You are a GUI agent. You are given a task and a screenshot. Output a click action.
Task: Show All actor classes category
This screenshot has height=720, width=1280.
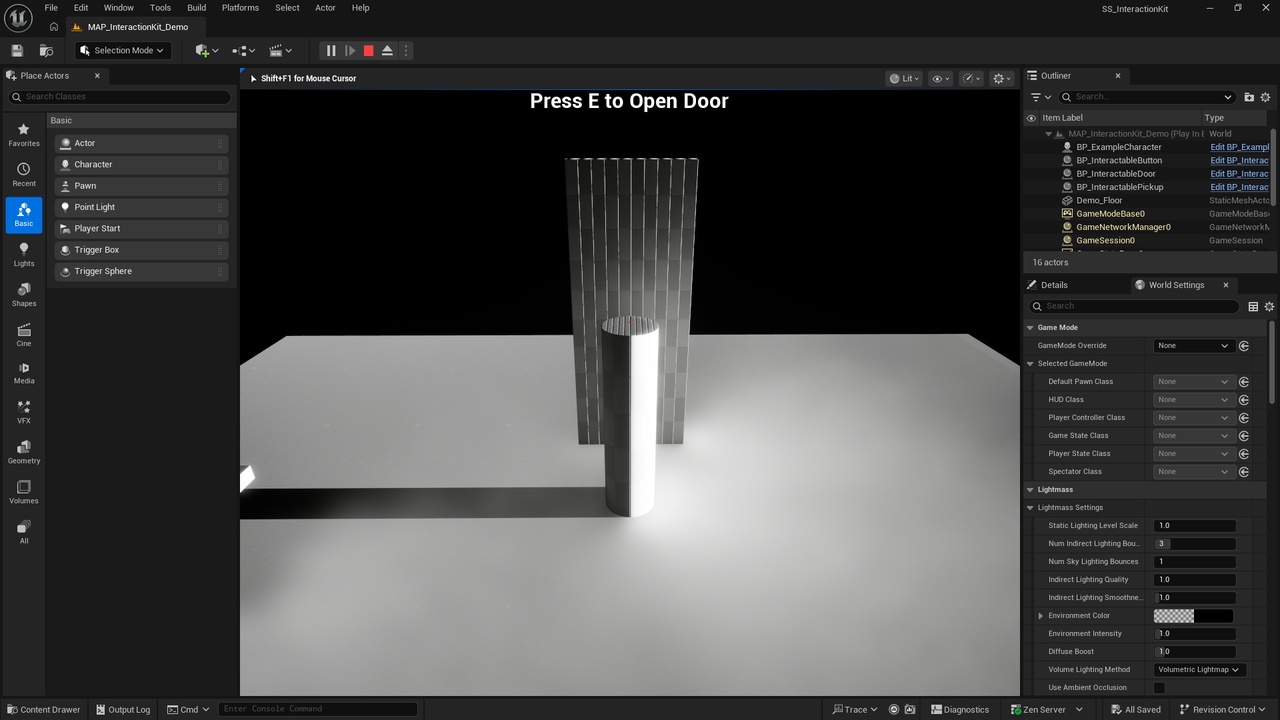coord(24,532)
